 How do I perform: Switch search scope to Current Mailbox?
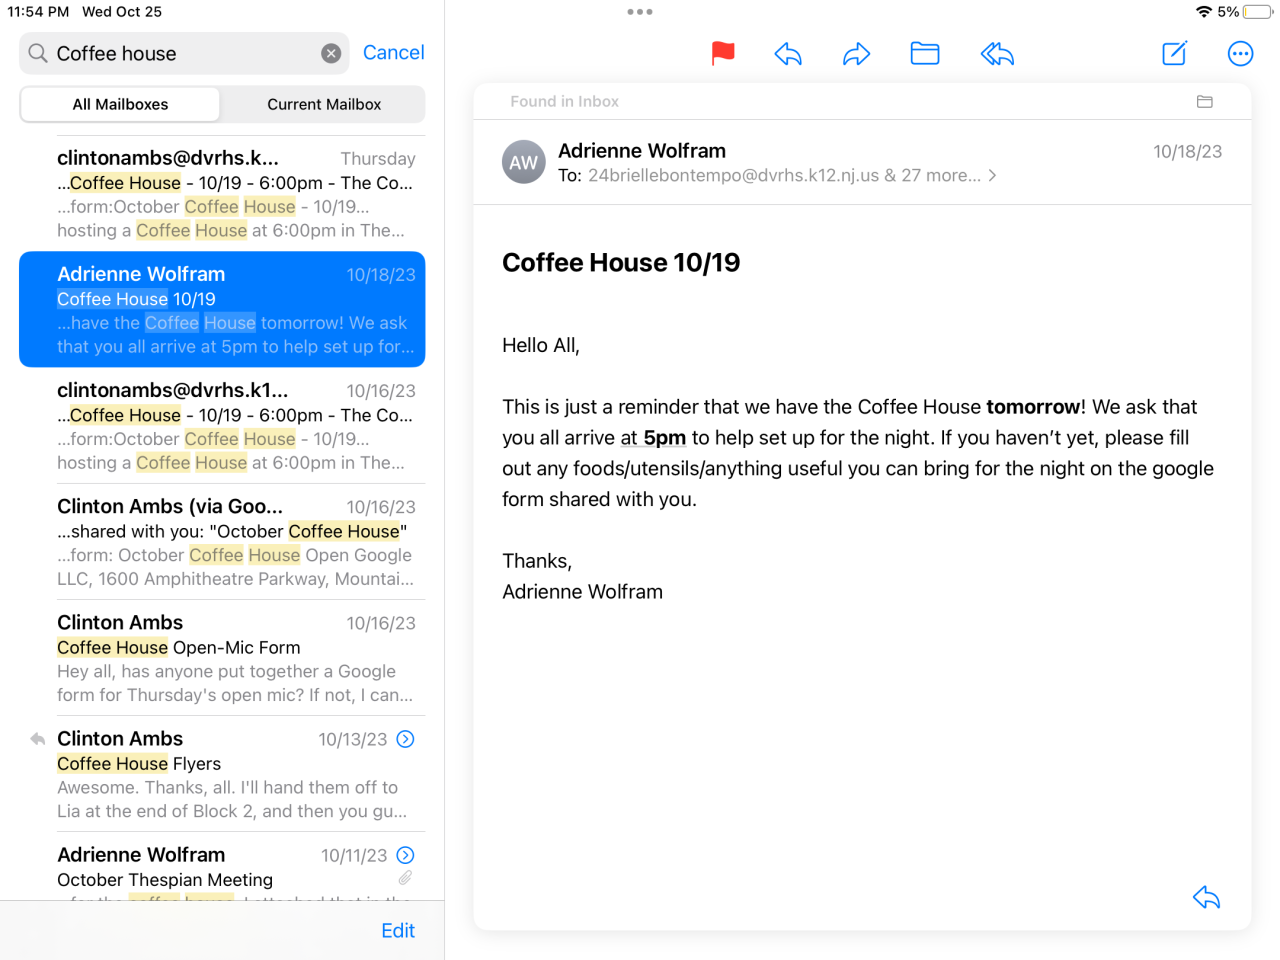coord(324,104)
